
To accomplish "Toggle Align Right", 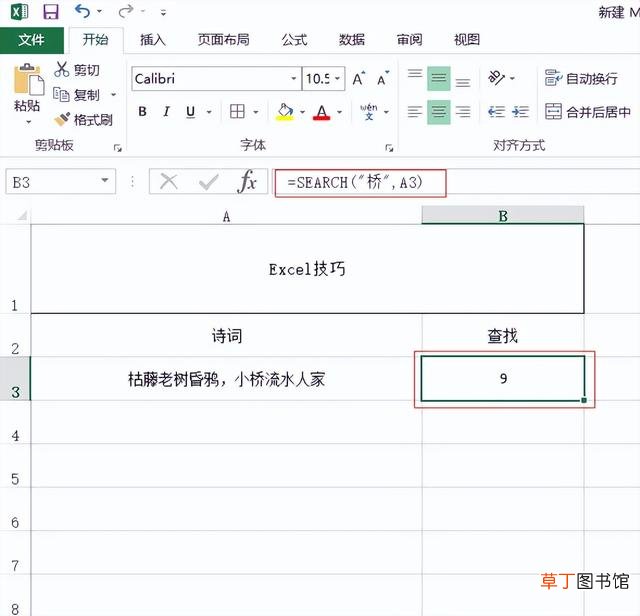I will tap(463, 112).
